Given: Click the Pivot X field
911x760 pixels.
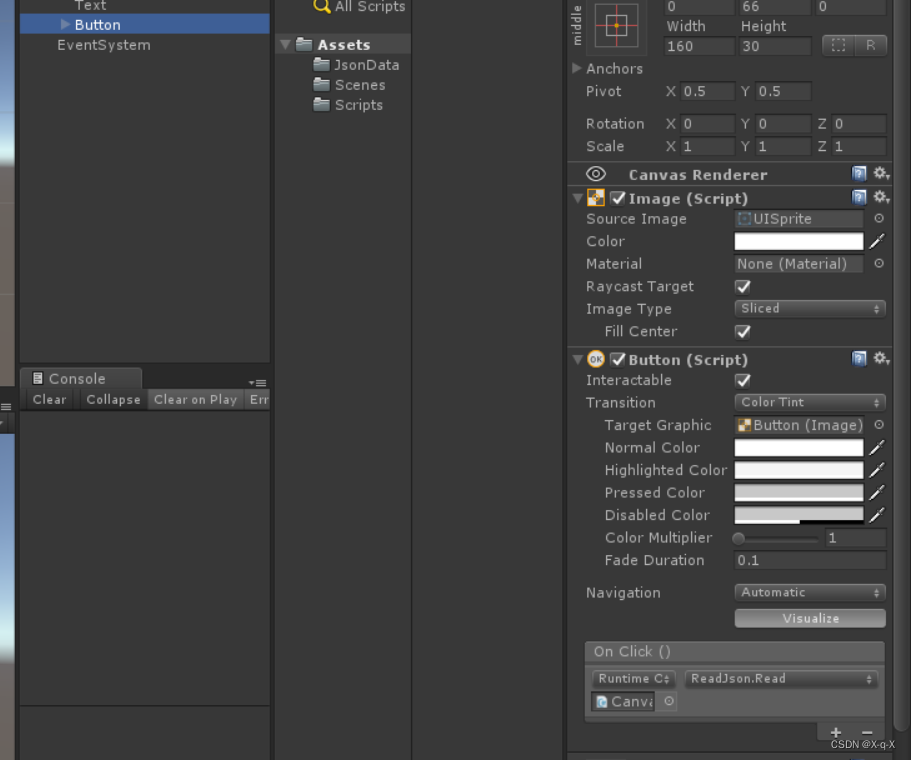Looking at the screenshot, I should (707, 91).
